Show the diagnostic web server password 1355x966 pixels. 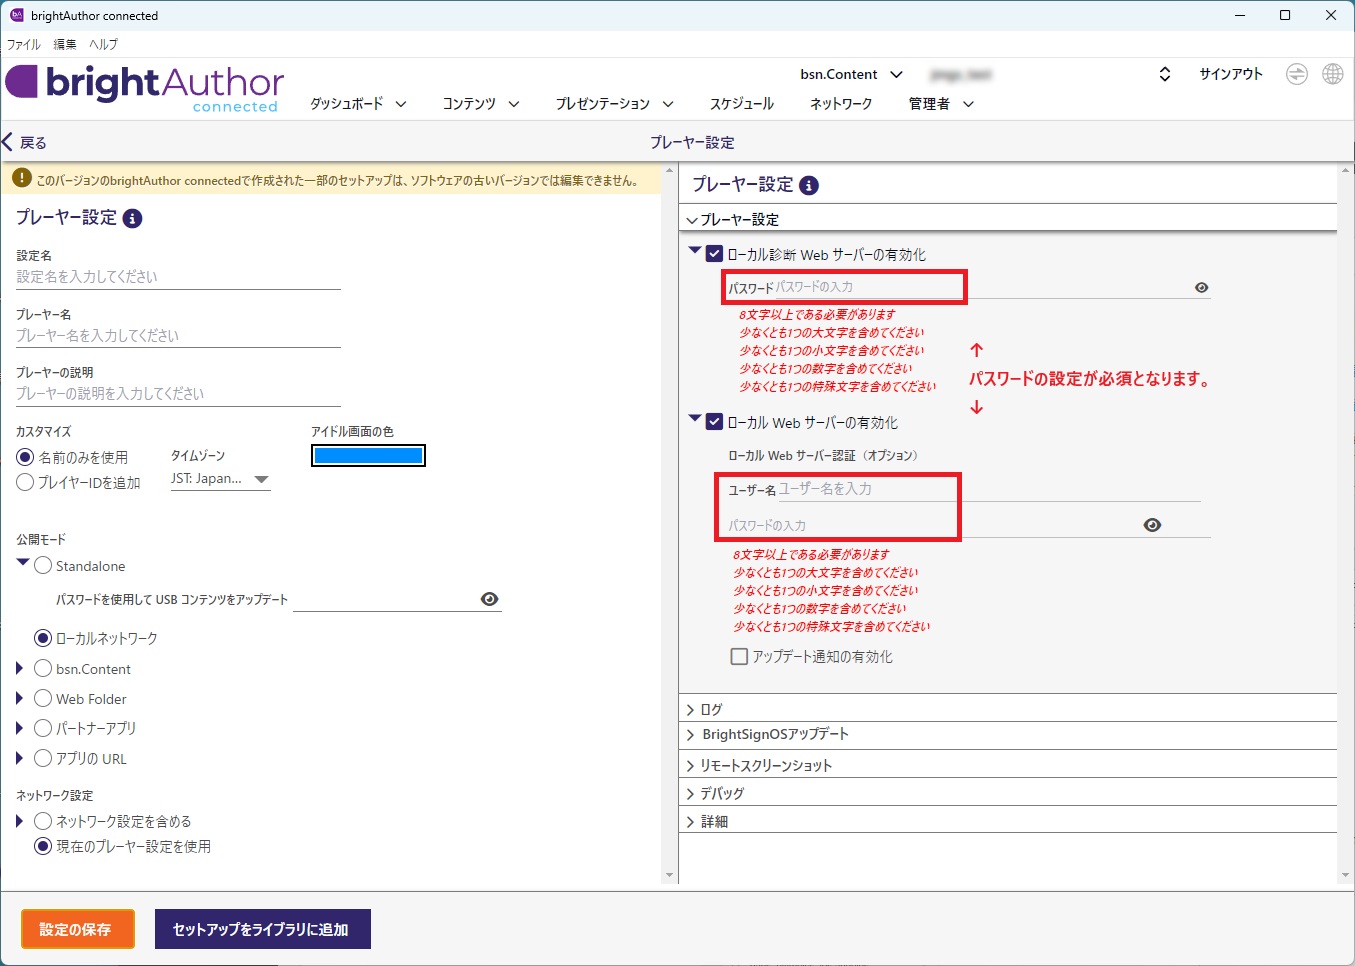coord(1201,288)
